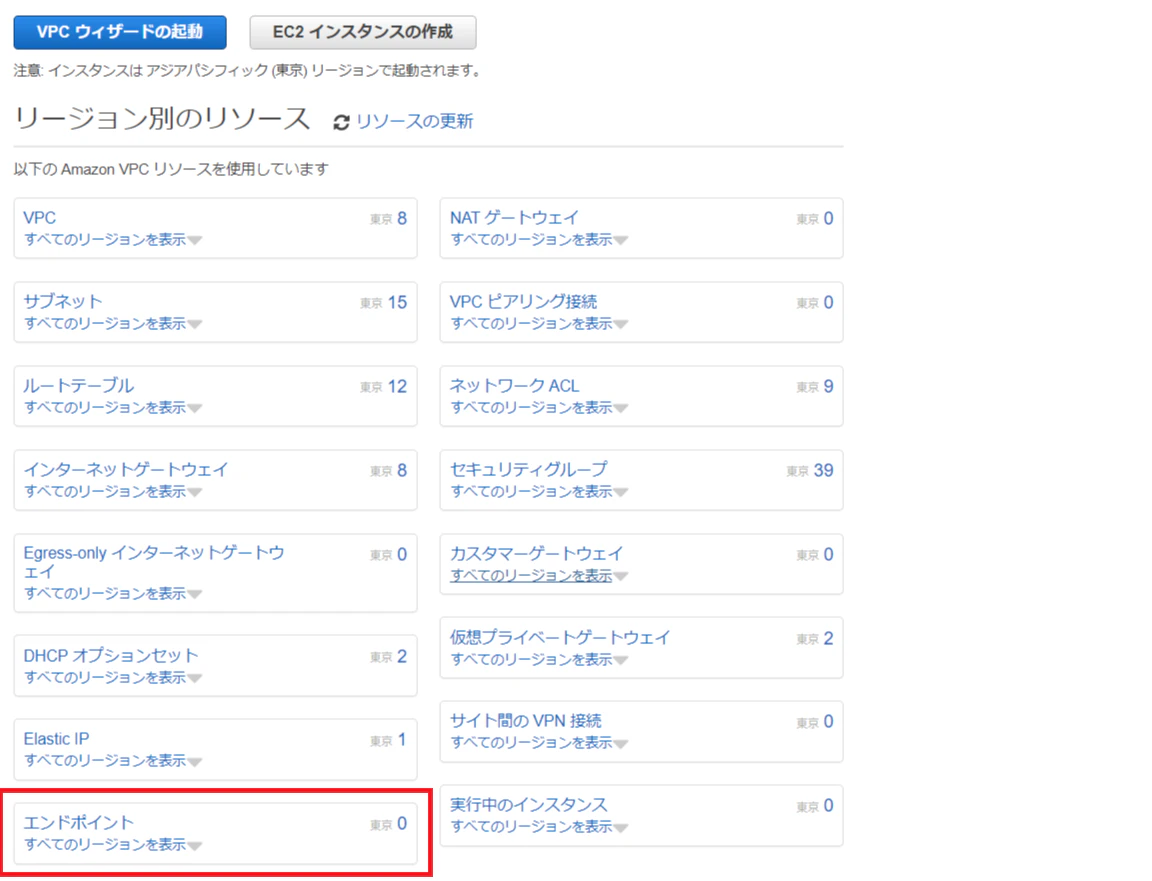Expand すべてのリージョンを表示 under ルートテーブル
Screen dimensions: 1152x881
point(112,407)
